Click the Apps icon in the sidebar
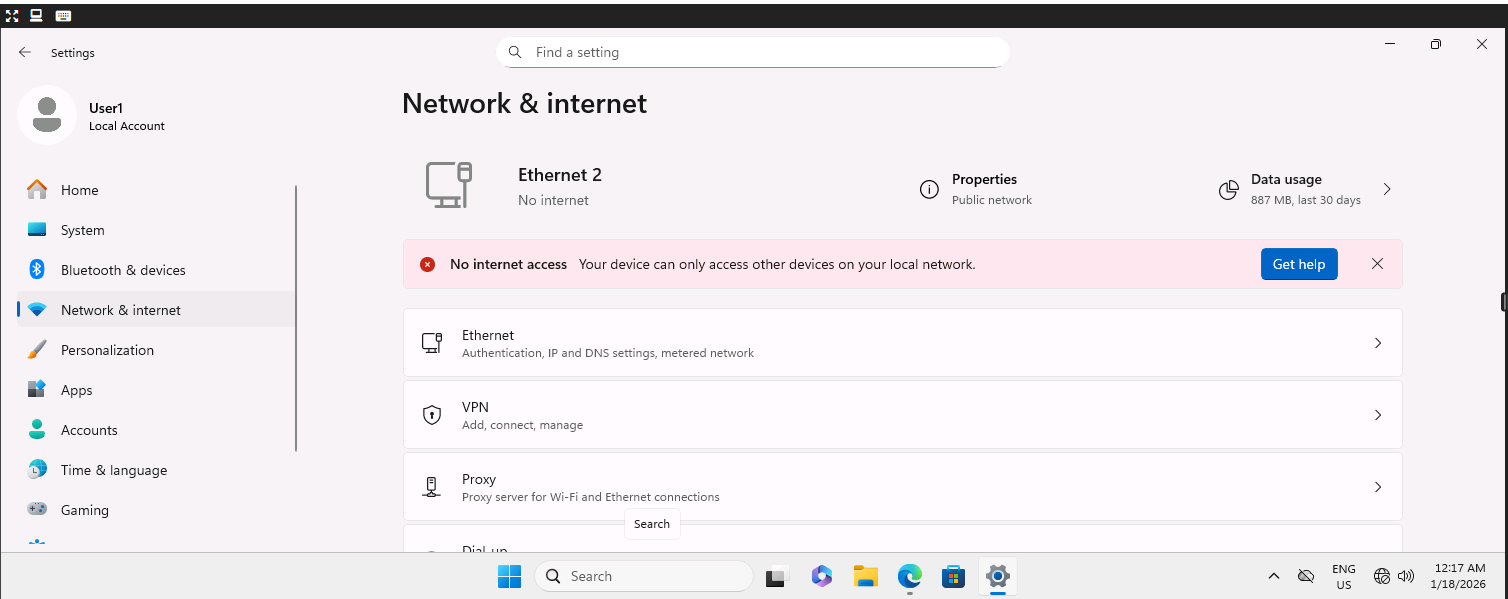This screenshot has width=1508, height=599. pyautogui.click(x=37, y=389)
